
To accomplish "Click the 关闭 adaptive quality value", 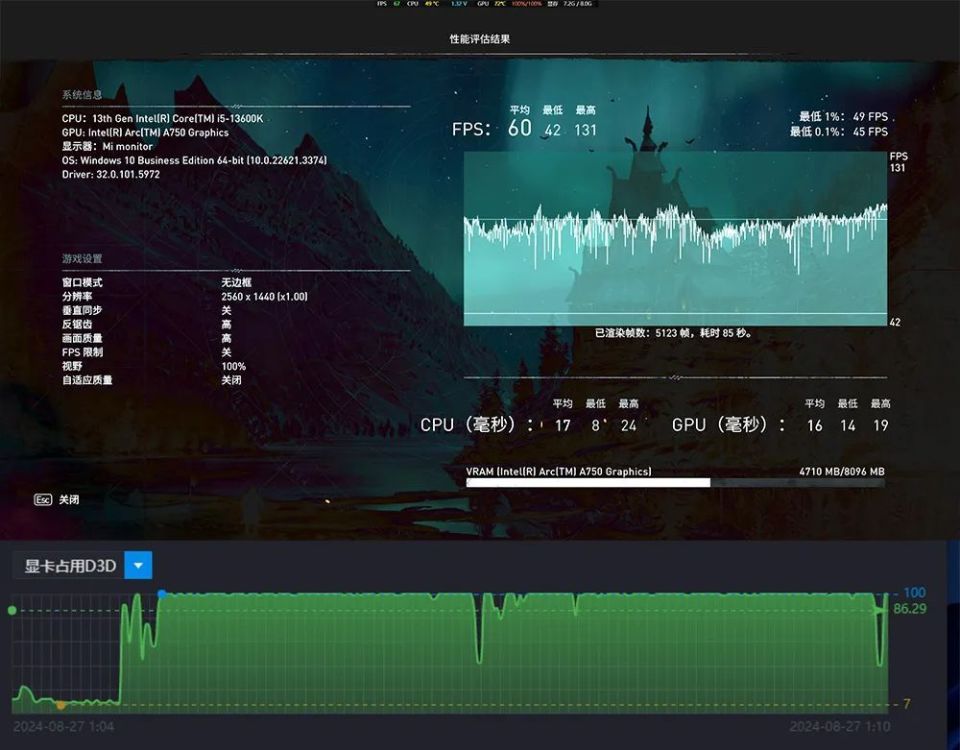I will [231, 380].
